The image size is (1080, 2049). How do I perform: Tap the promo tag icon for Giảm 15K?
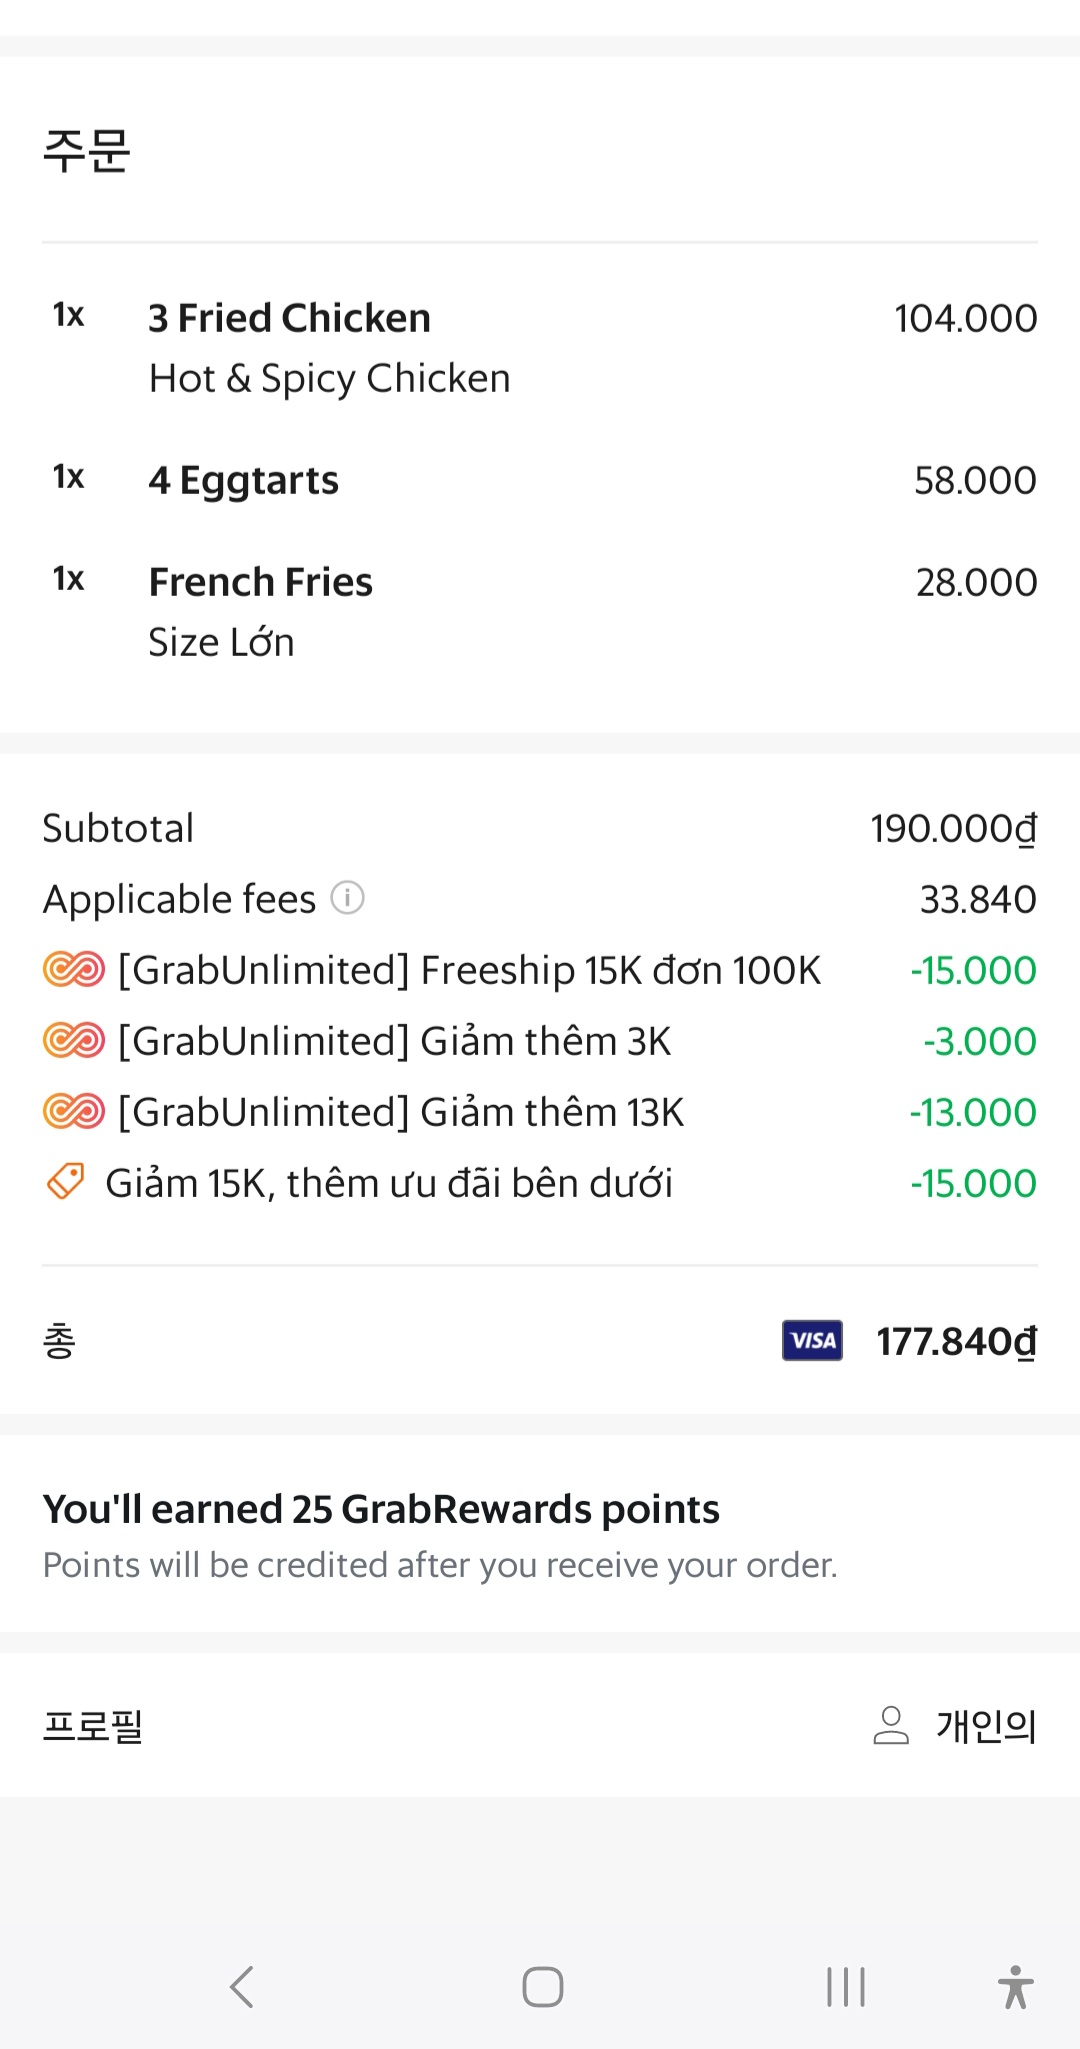66,1182
